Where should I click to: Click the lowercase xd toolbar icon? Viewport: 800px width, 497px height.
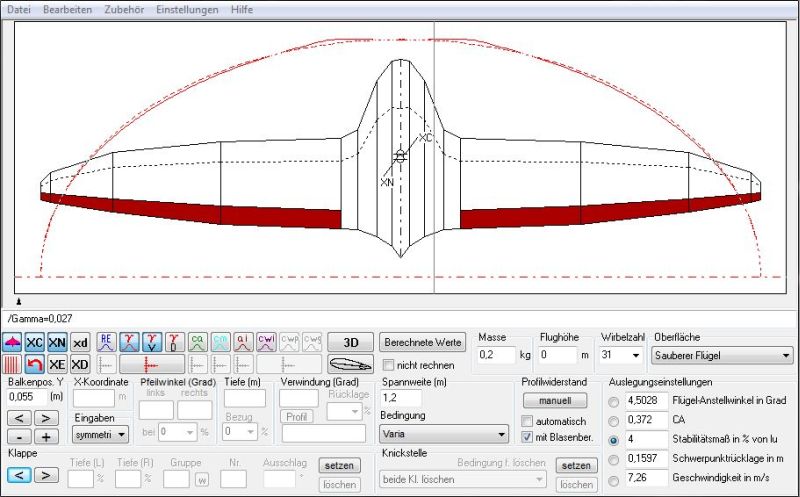click(x=81, y=343)
